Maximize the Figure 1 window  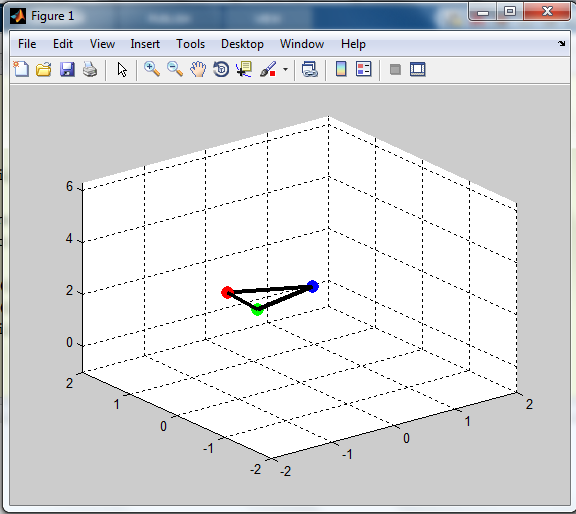pos(510,11)
